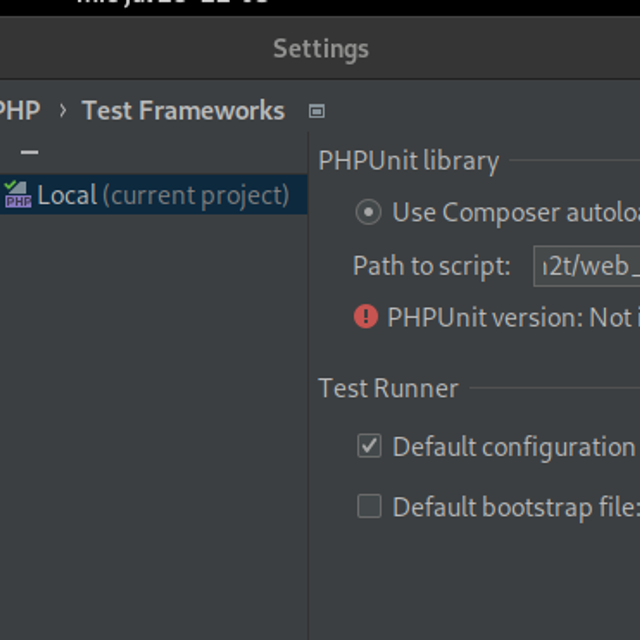The width and height of the screenshot is (640, 640).
Task: Click the PHP breadcrumb item
Action: click(20, 111)
